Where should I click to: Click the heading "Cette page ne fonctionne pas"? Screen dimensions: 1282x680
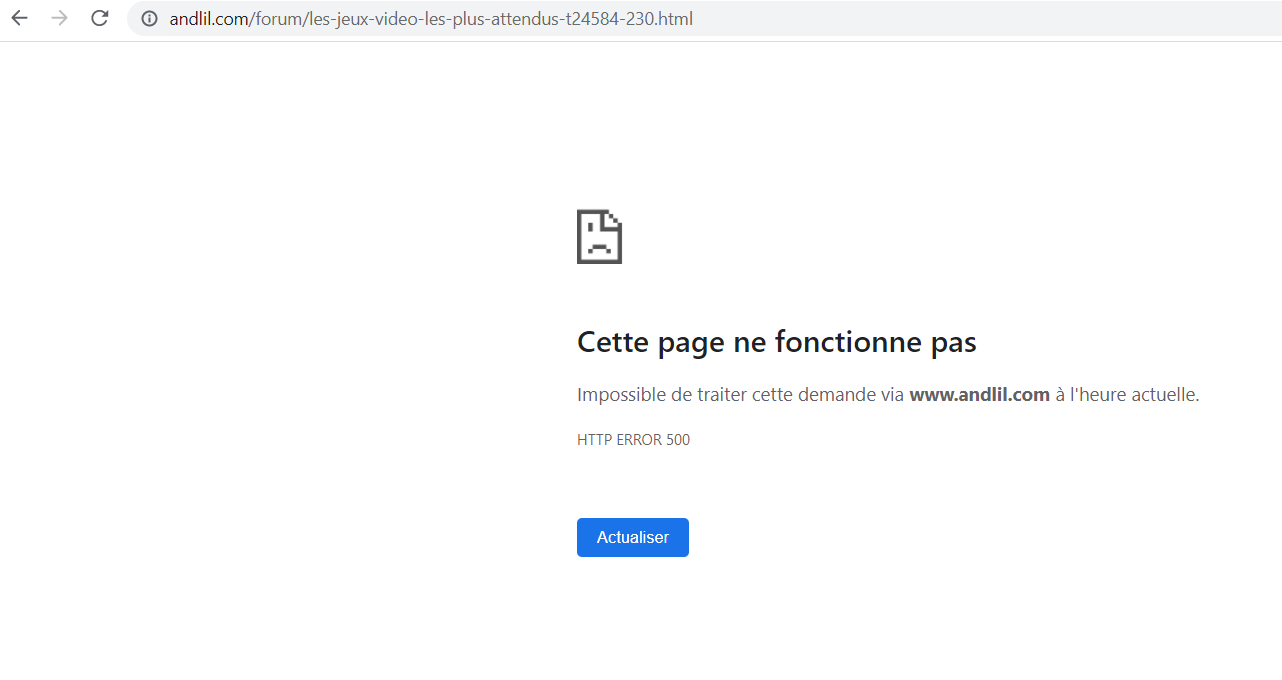tap(776, 343)
